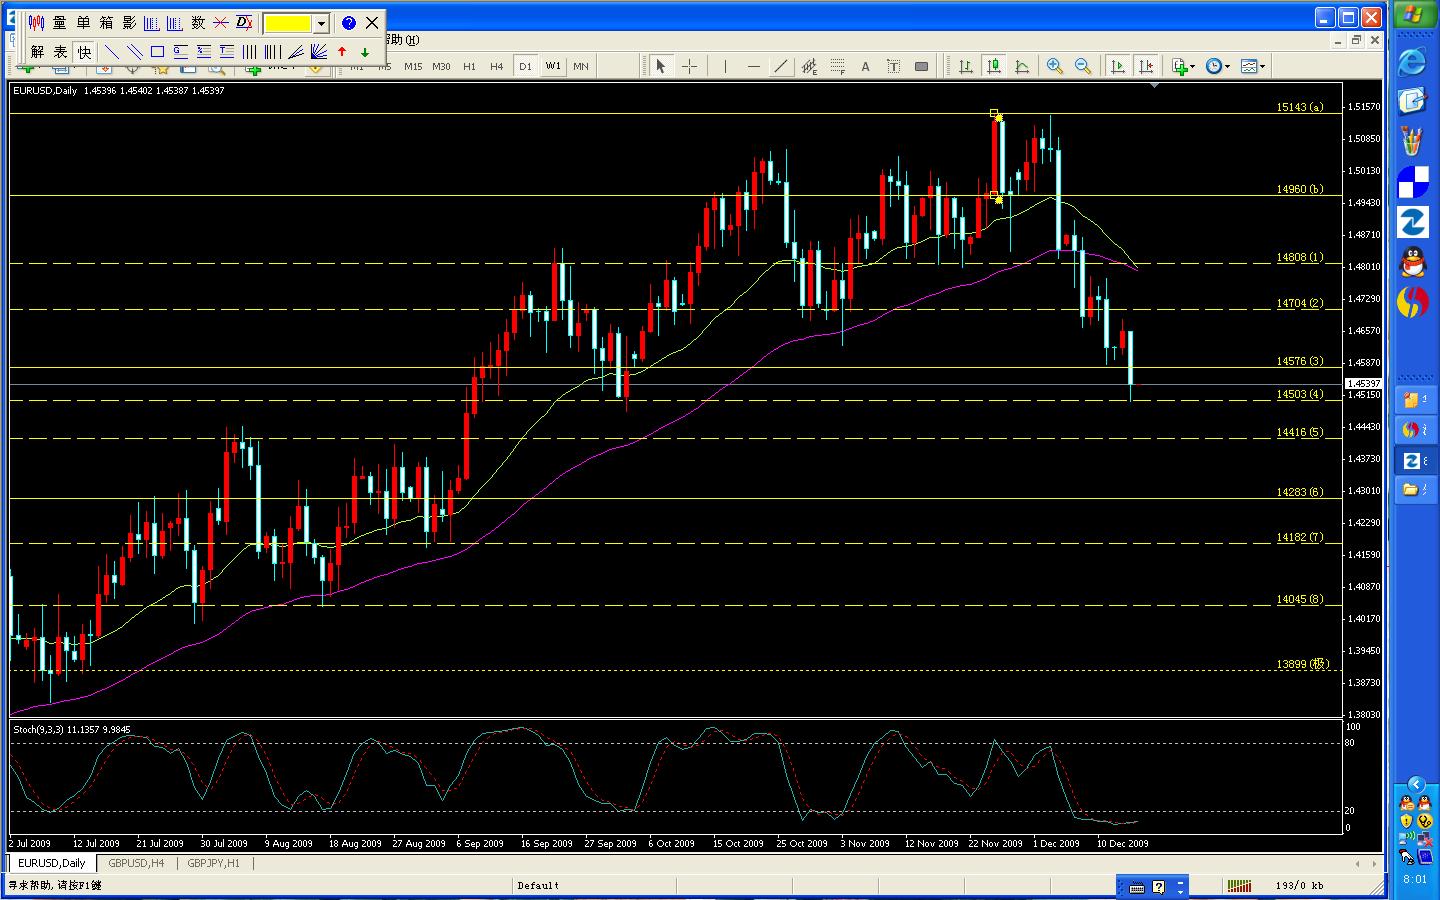Close the floating drawing toolbar
This screenshot has width=1440, height=900.
pyautogui.click(x=372, y=23)
